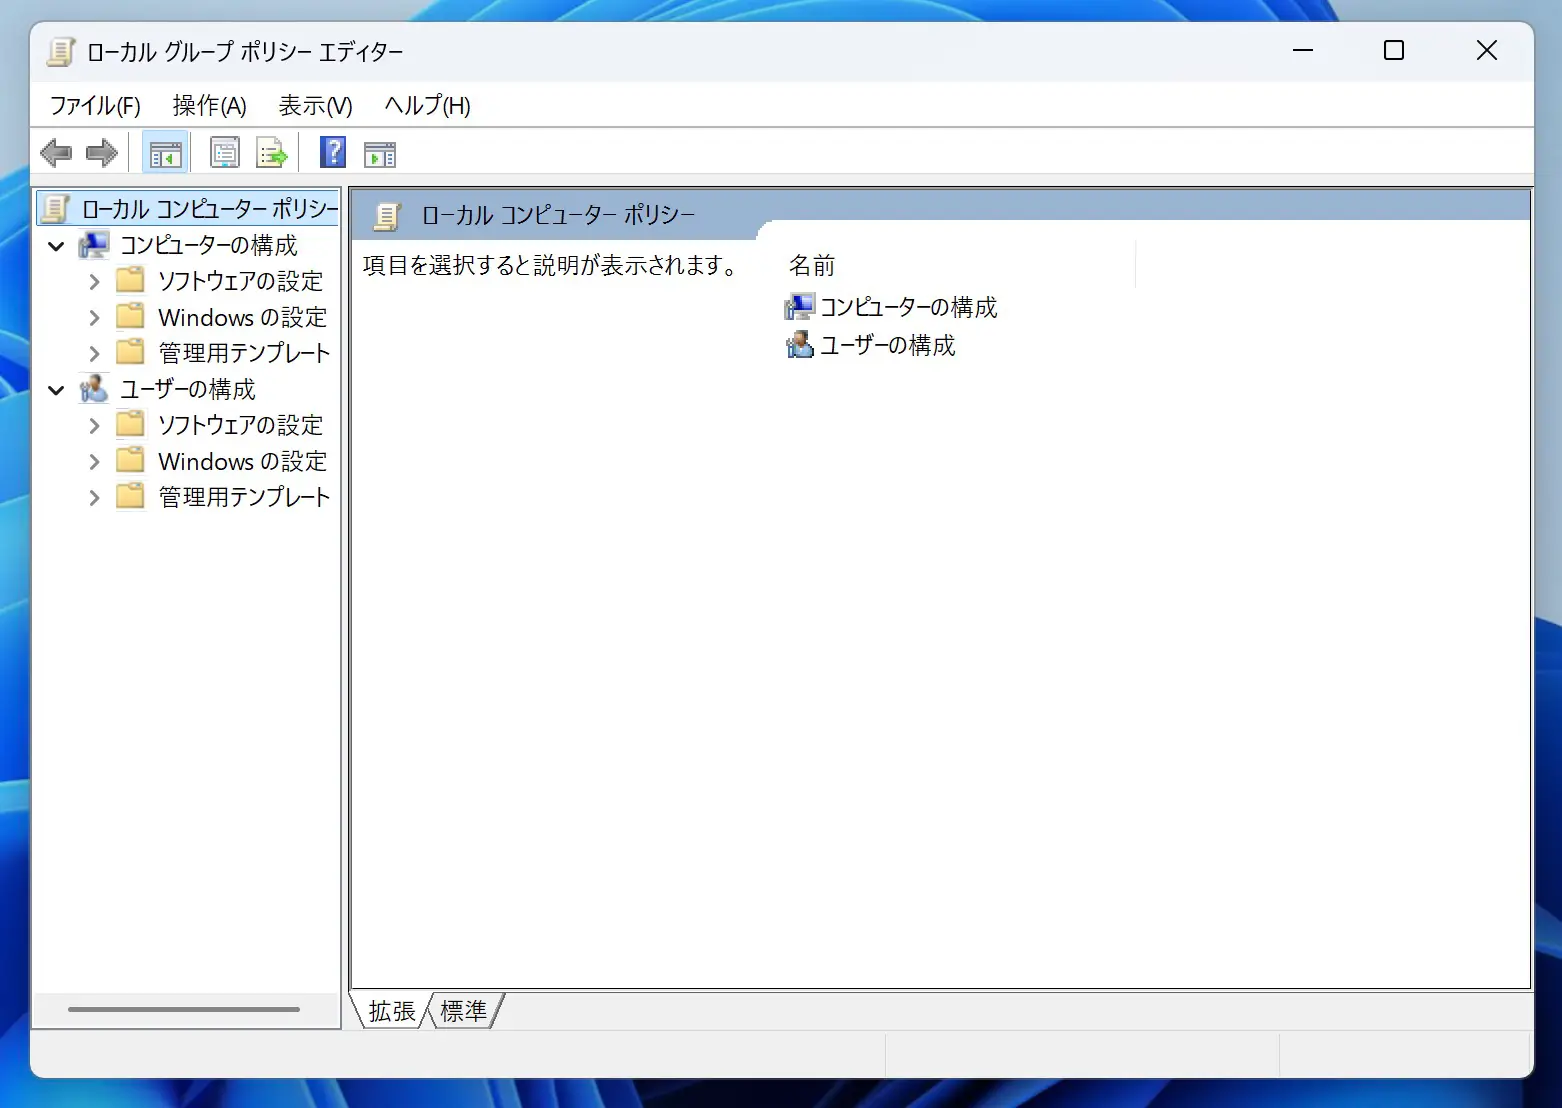Toggle the show/hide action pane toolbar icon
1562x1108 pixels.
(380, 154)
